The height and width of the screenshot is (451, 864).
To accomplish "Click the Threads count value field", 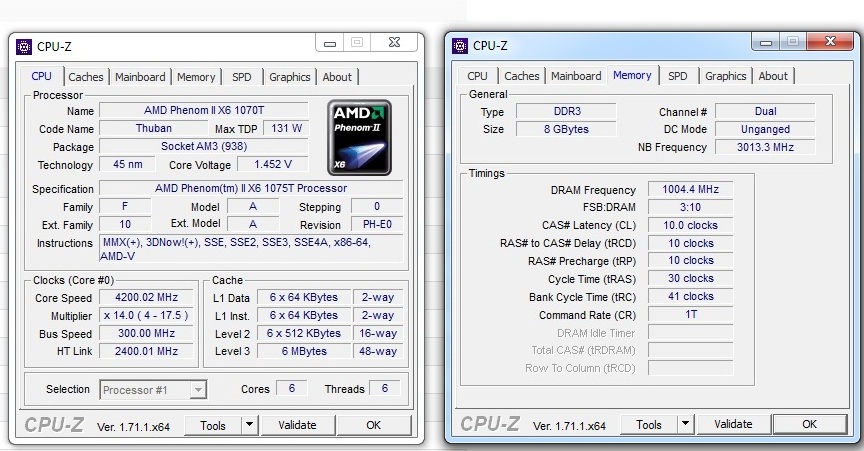I will [385, 389].
